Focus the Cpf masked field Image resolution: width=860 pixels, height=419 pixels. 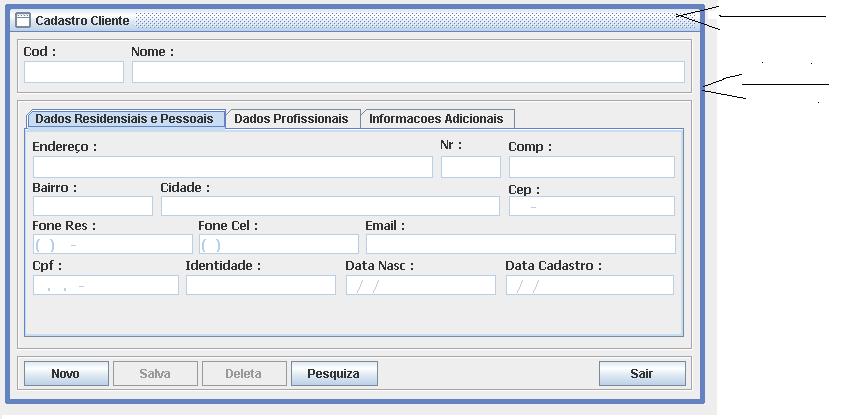pyautogui.click(x=105, y=285)
